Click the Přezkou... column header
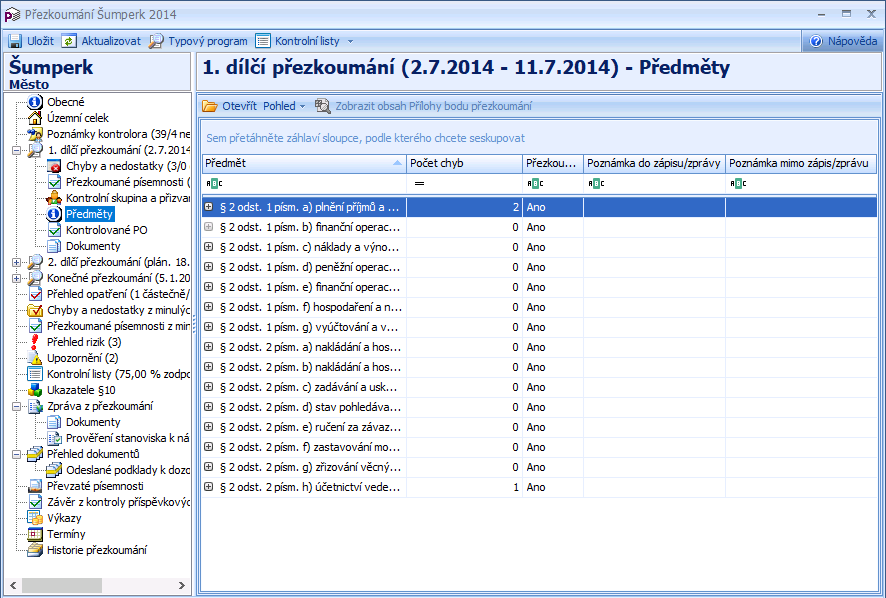Image resolution: width=886 pixels, height=598 pixels. click(x=553, y=163)
